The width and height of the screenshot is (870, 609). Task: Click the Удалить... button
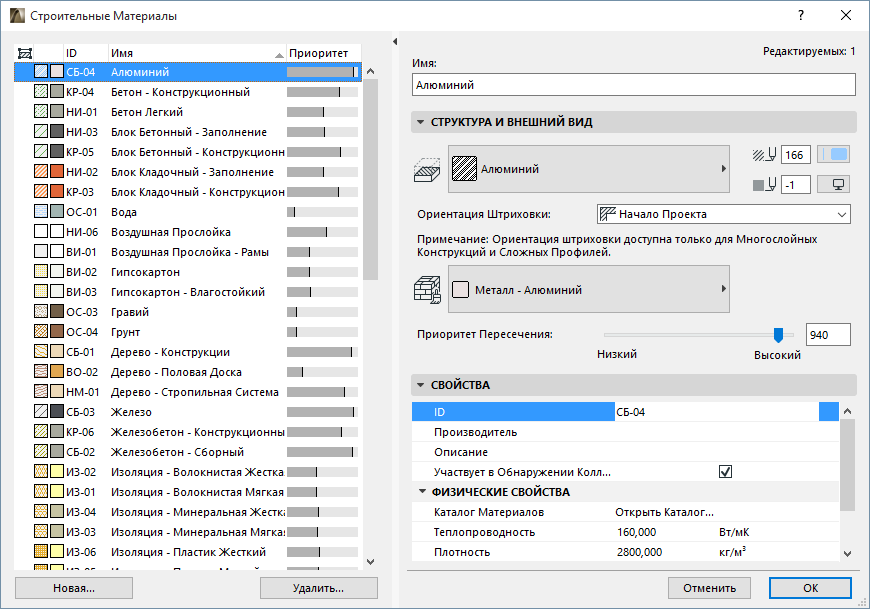click(318, 588)
